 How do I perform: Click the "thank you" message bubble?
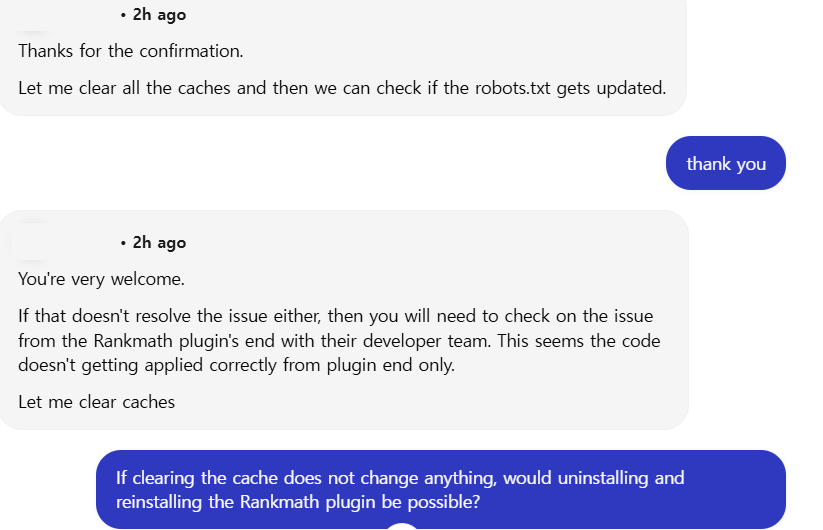tap(726, 163)
